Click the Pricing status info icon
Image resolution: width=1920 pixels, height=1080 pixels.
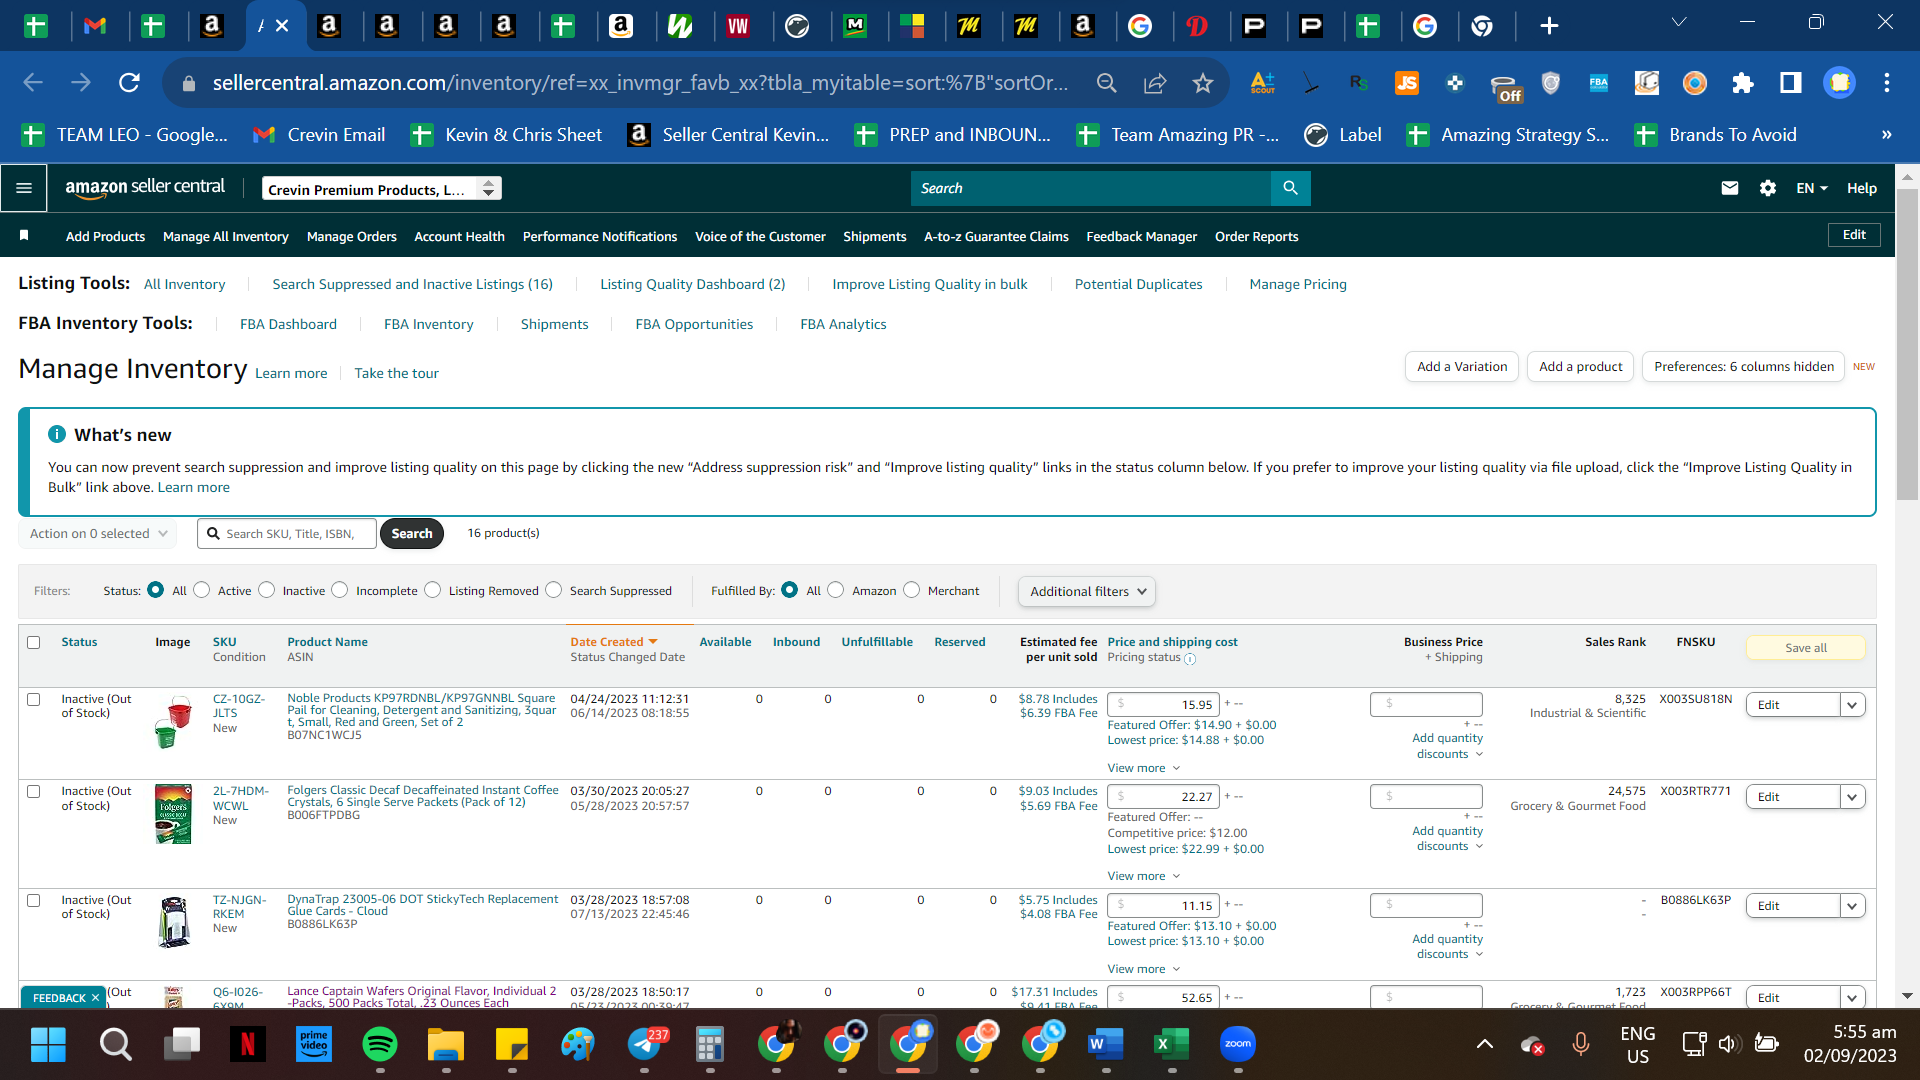(x=1190, y=658)
